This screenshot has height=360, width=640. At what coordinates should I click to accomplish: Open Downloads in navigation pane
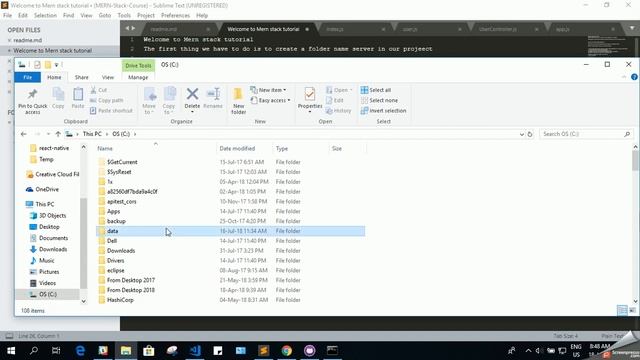53,249
